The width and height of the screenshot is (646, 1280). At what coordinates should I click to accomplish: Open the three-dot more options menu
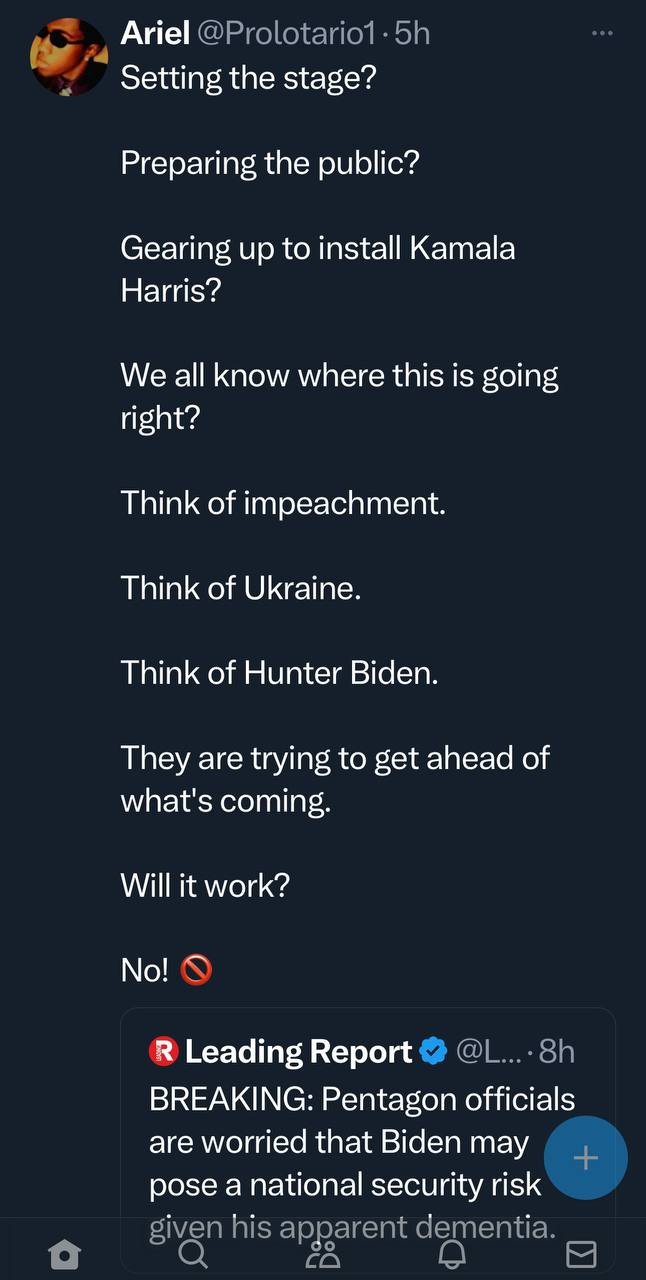coord(601,33)
